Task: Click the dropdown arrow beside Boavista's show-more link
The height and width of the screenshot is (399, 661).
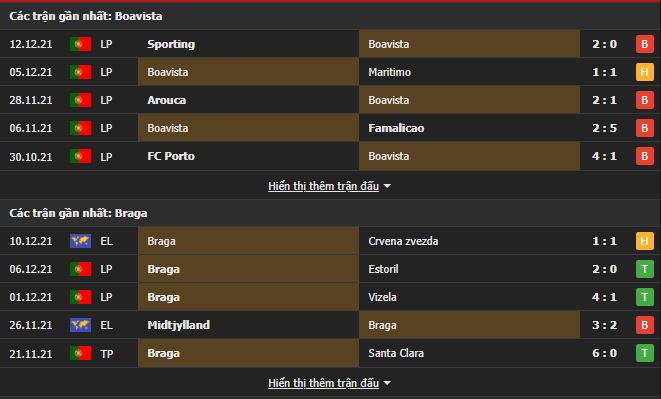Action: (x=387, y=186)
